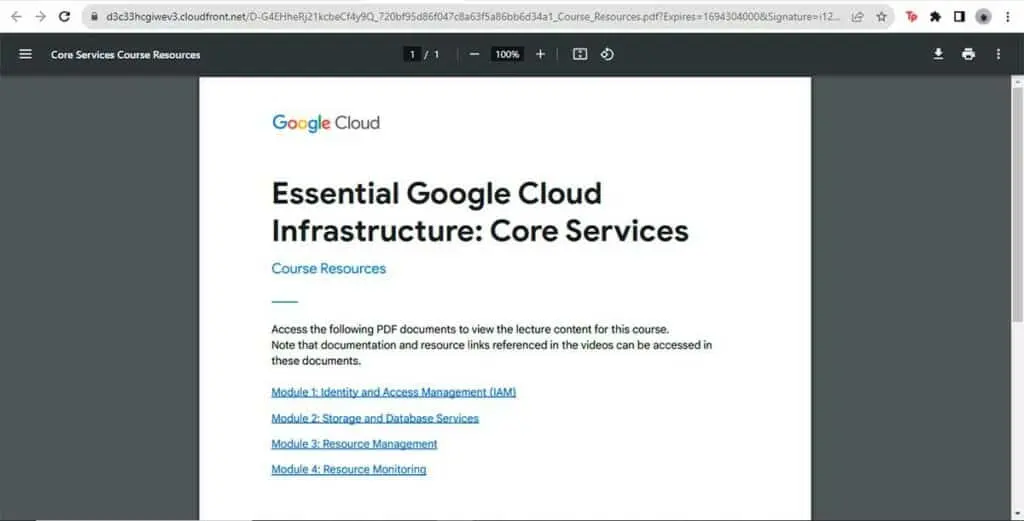Zoom out with the minus button

click(475, 54)
